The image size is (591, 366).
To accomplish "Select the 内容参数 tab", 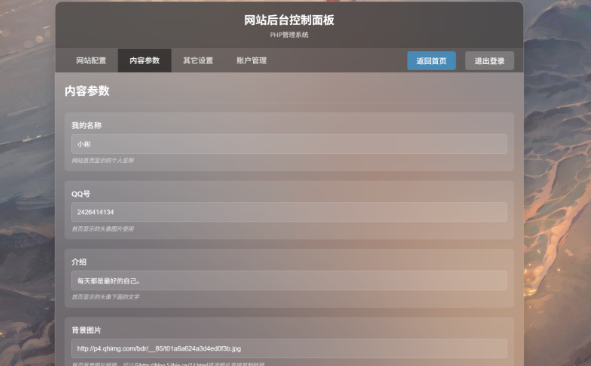I will pyautogui.click(x=145, y=60).
